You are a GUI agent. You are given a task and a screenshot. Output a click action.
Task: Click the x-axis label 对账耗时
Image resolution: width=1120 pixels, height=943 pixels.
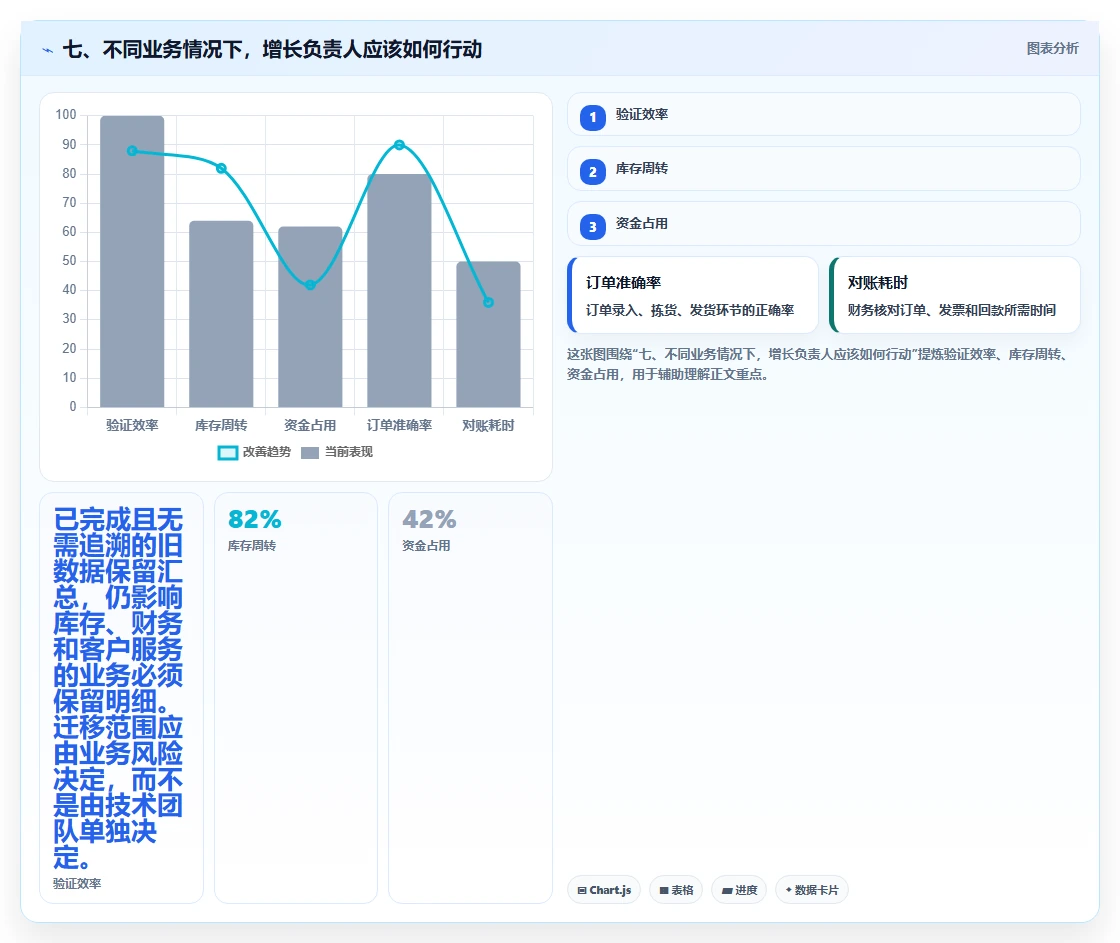click(x=489, y=426)
